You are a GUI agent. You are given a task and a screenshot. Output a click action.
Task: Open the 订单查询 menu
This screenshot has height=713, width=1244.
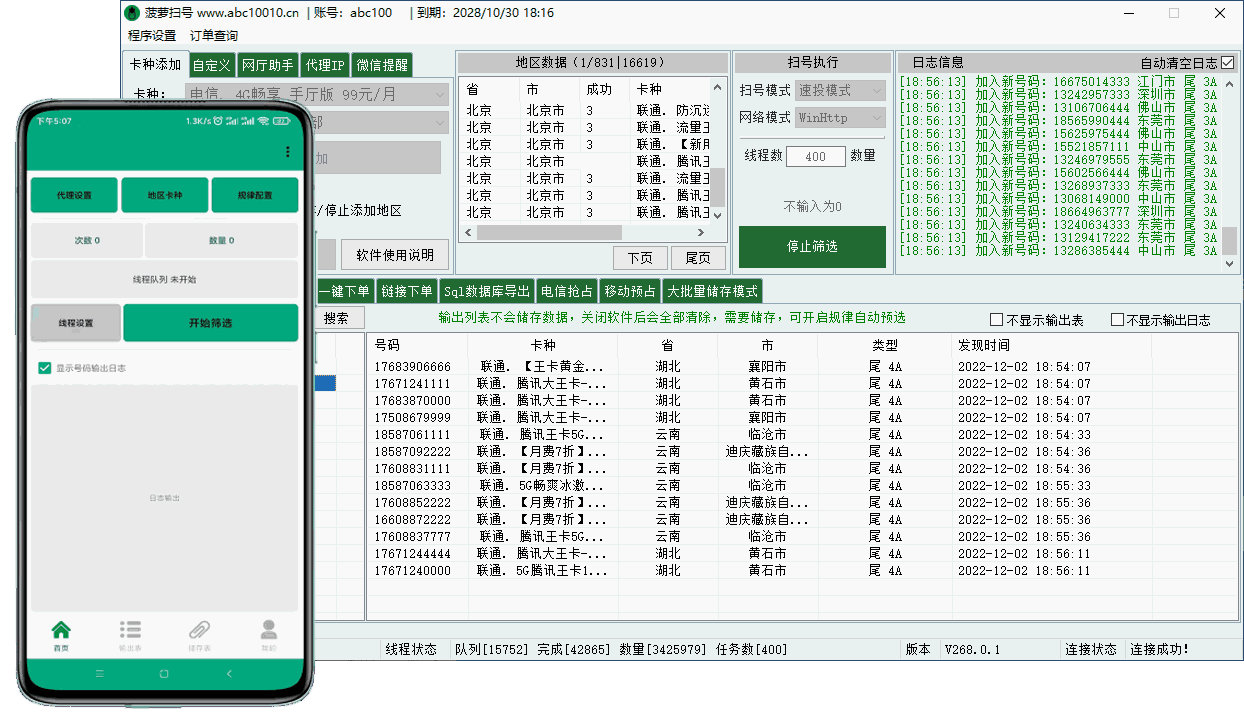click(214, 36)
